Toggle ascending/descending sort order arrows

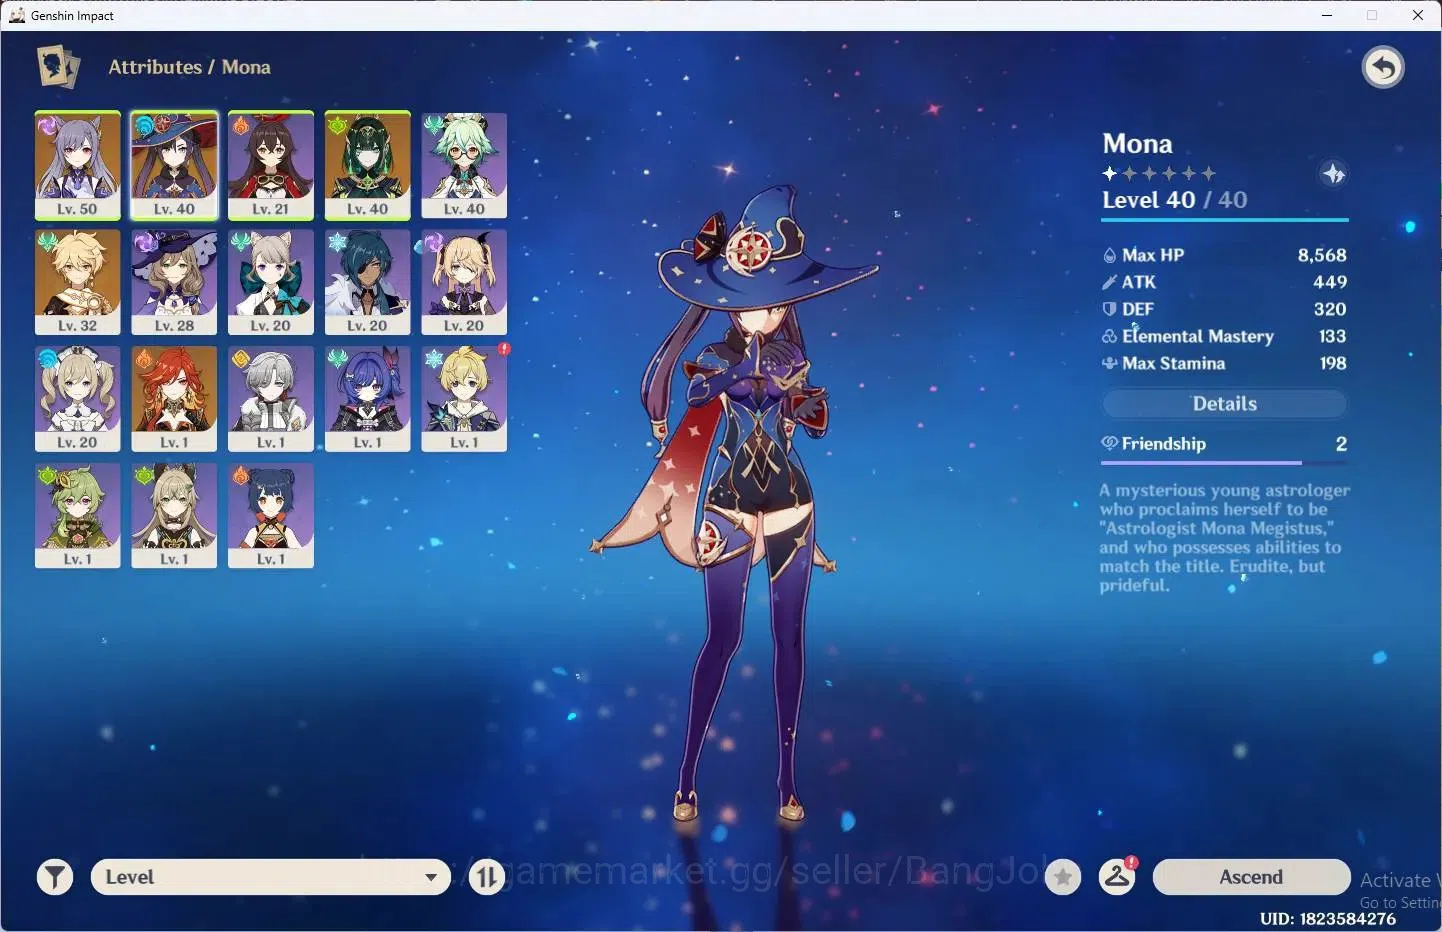click(487, 877)
